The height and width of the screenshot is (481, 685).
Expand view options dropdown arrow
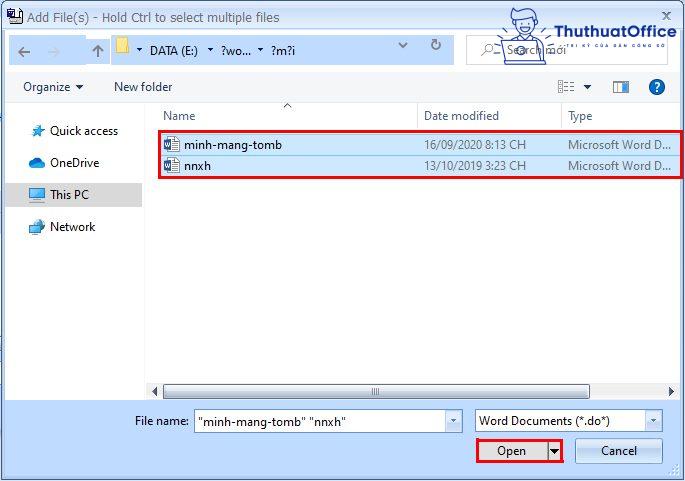[x=588, y=87]
